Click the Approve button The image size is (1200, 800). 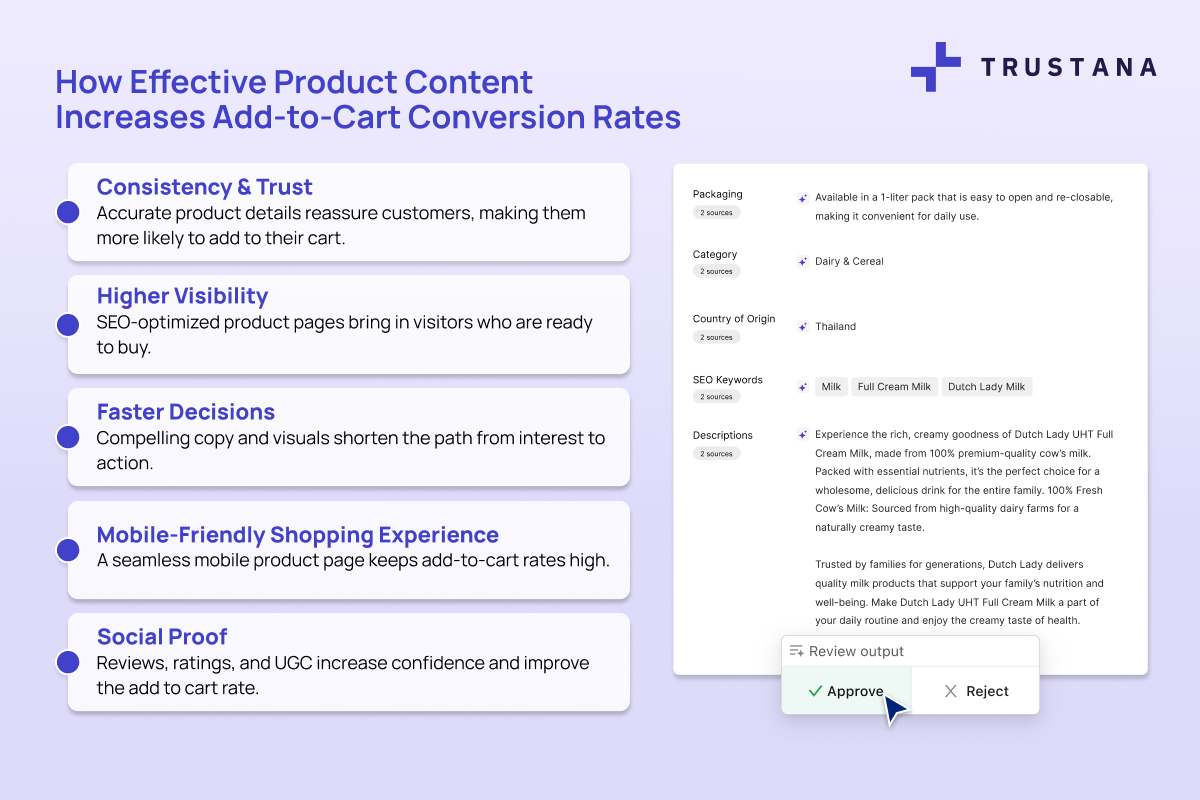846,691
